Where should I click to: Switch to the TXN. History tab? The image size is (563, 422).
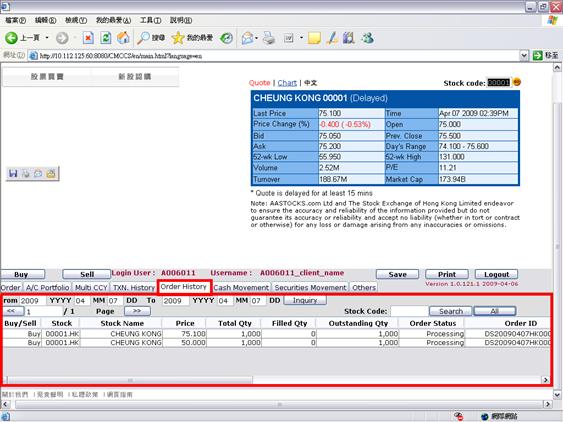(134, 288)
